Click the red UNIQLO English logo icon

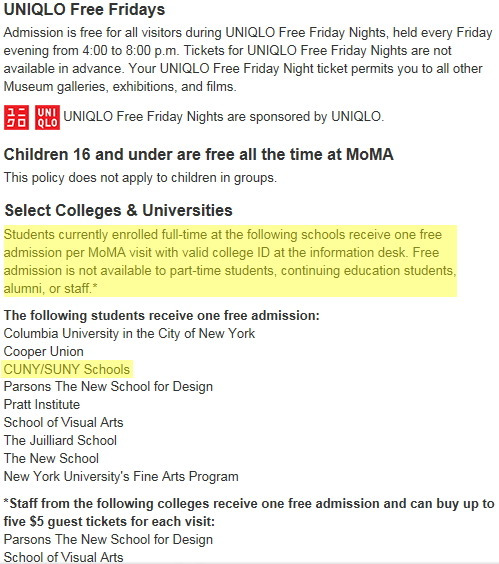point(47,117)
